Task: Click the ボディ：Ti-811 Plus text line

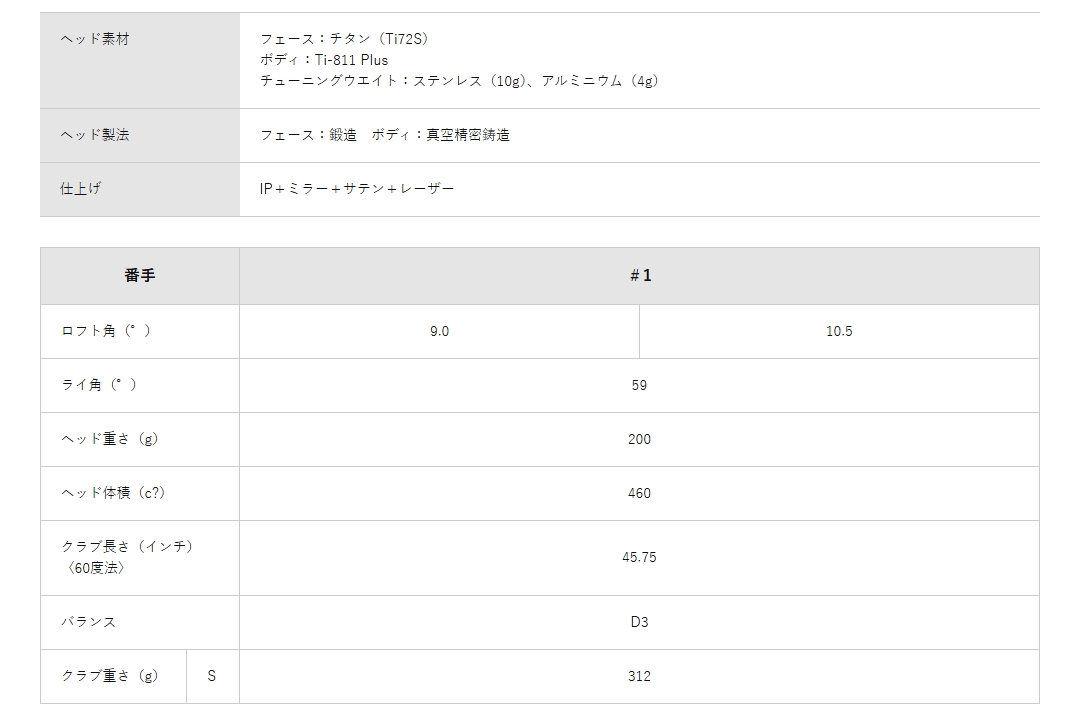Action: (324, 60)
